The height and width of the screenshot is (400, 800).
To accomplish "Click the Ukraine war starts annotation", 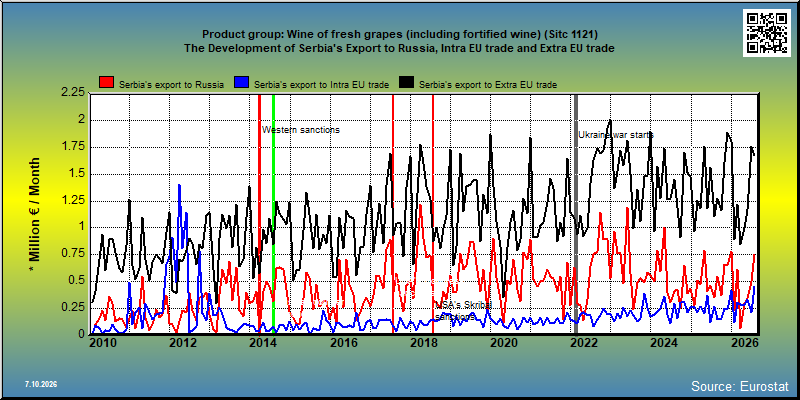I will (616, 135).
